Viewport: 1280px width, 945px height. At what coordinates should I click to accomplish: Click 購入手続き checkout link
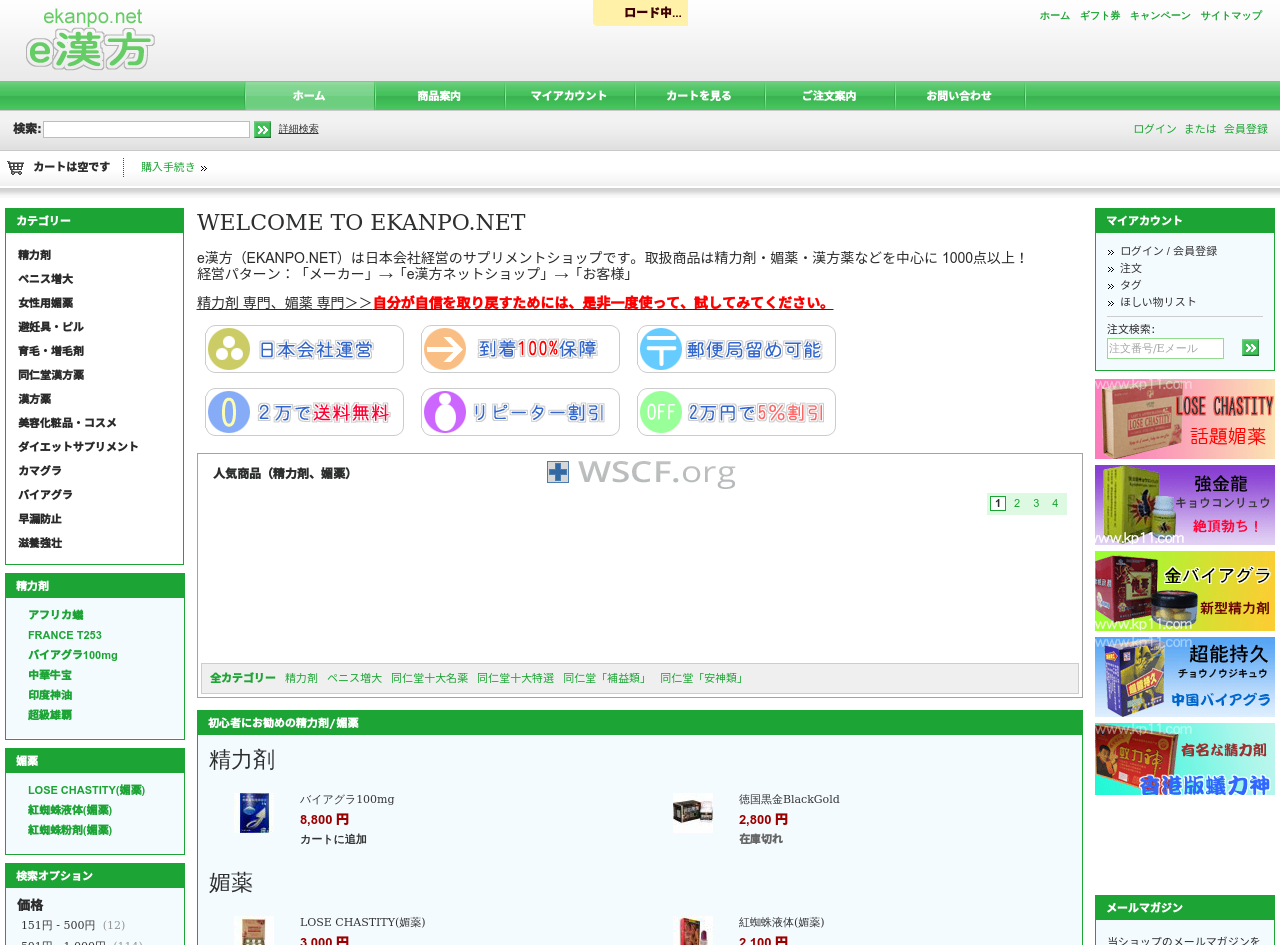coord(168,167)
